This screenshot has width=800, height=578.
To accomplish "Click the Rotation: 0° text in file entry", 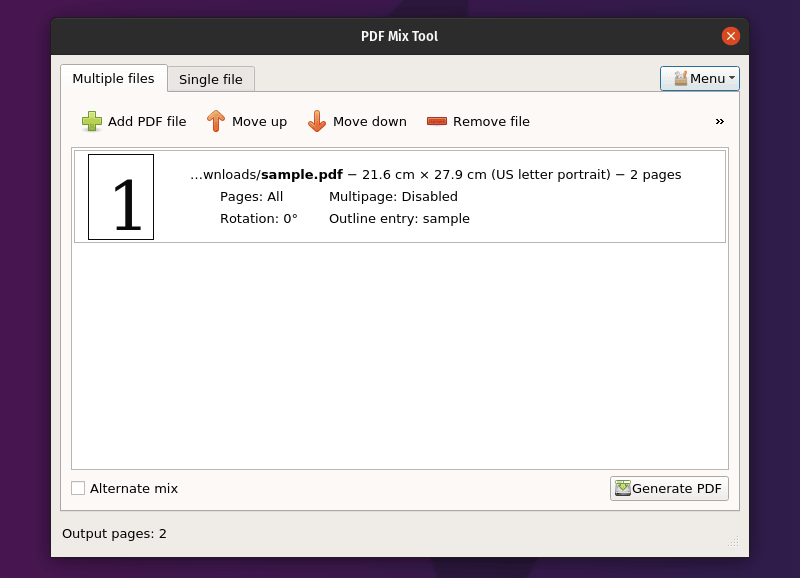I will click(258, 218).
